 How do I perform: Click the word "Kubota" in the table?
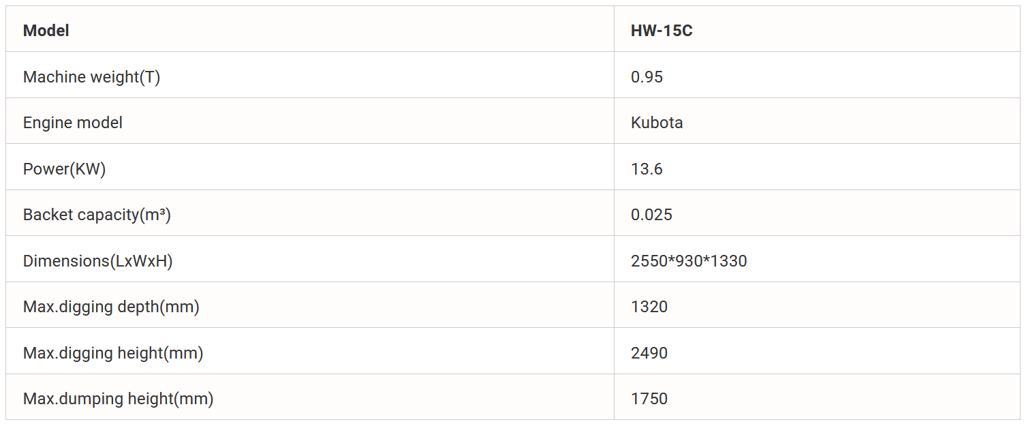[x=657, y=123]
